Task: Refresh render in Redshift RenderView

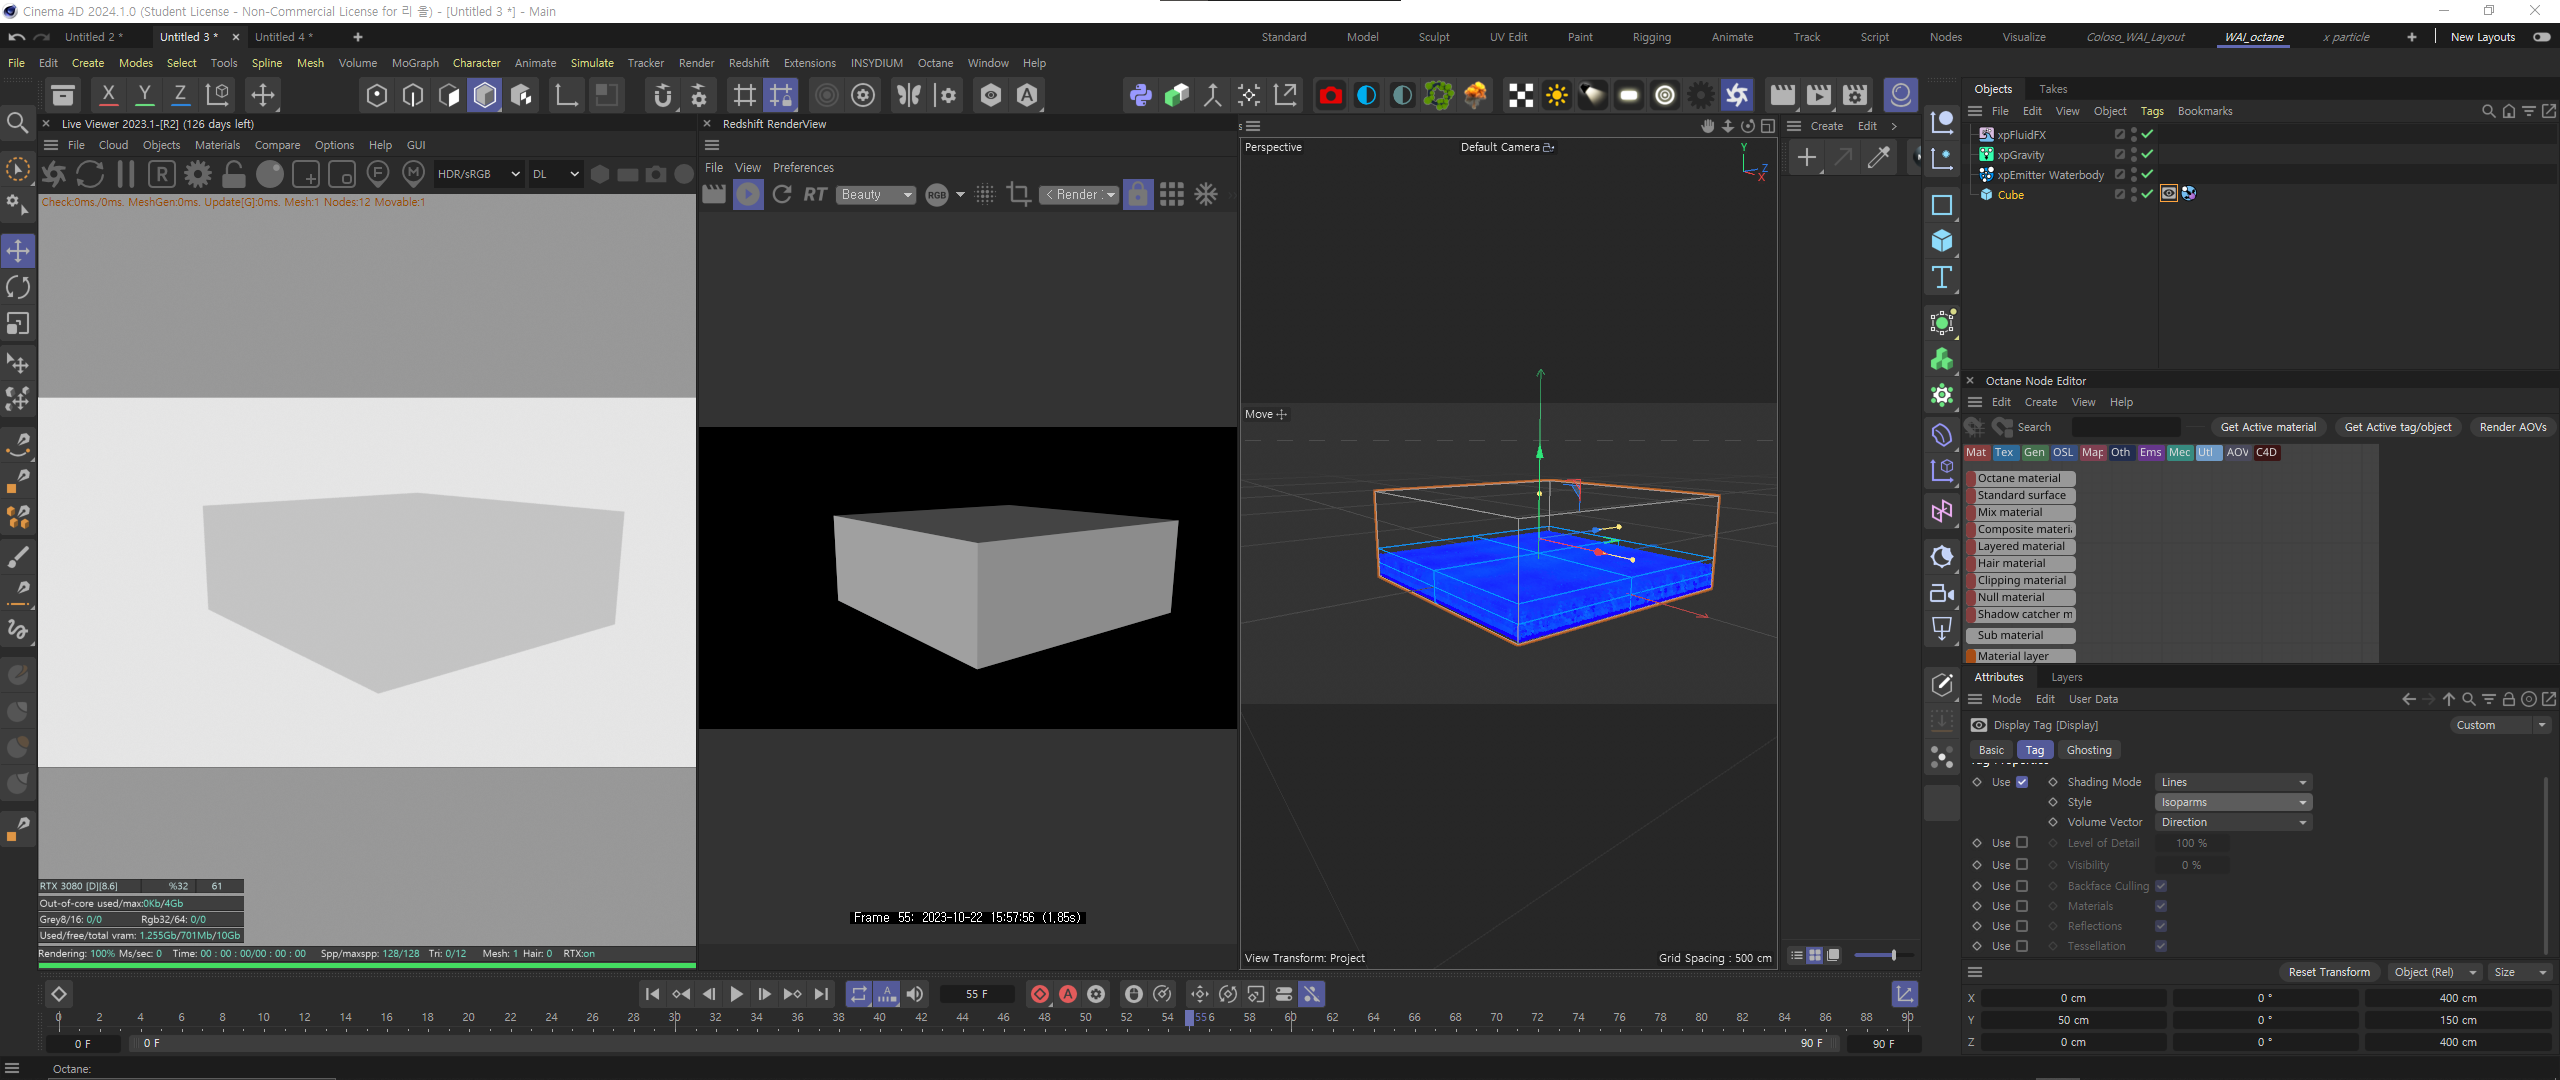Action: [x=782, y=194]
